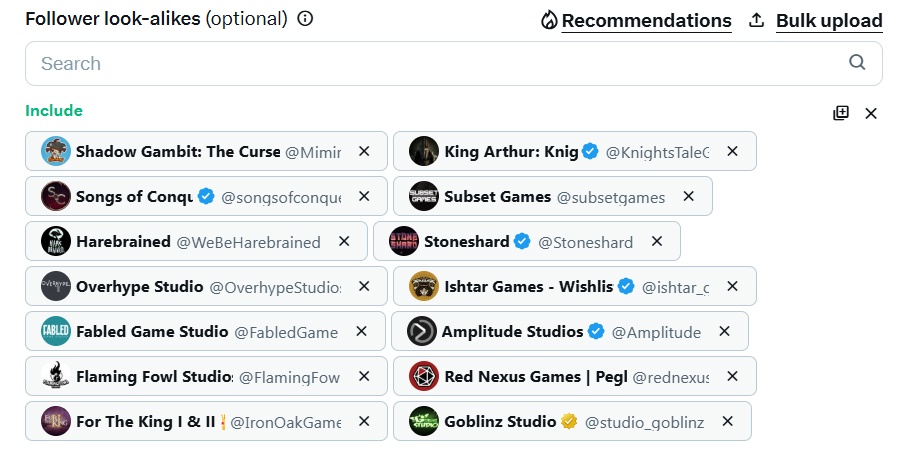
Task: Click the Overhype Studio avatar icon
Action: 56,286
